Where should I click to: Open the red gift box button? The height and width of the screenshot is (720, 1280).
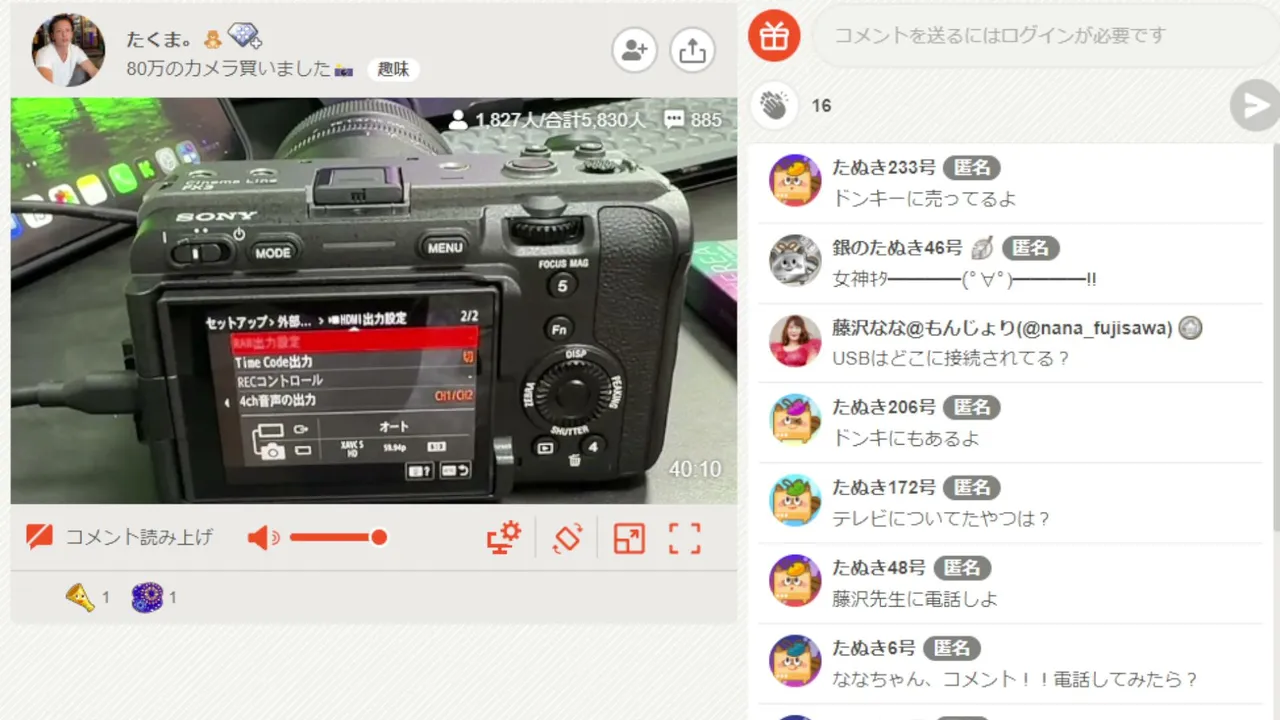tap(774, 36)
